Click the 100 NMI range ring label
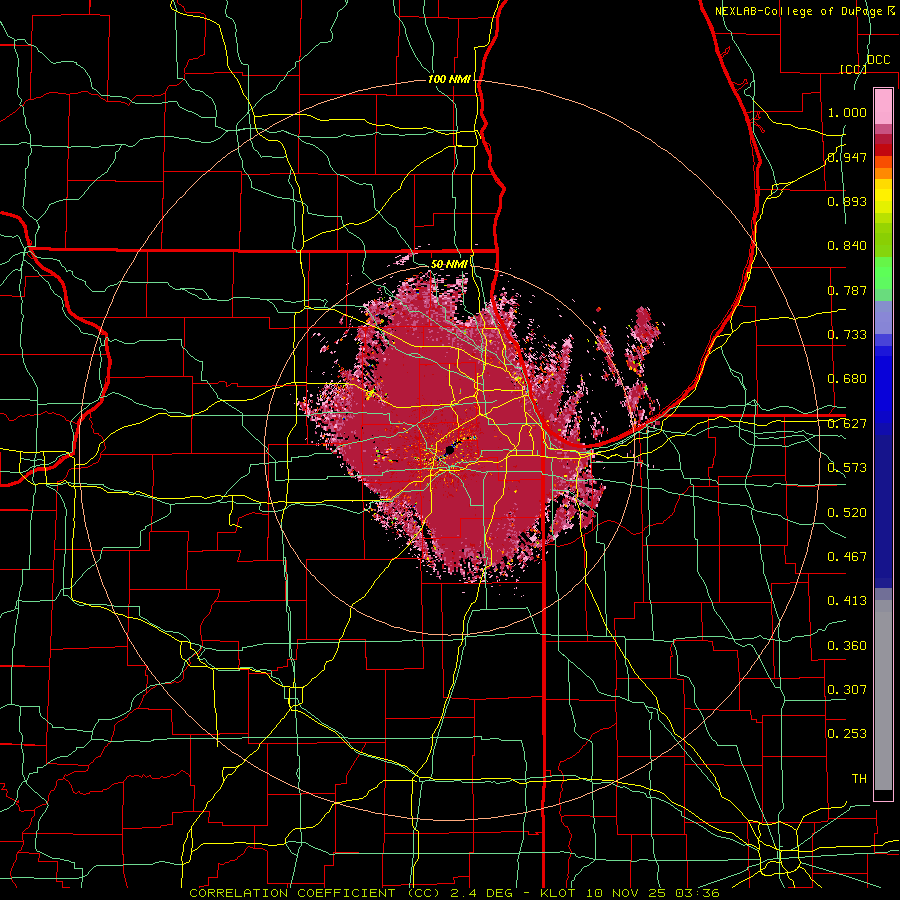Screen dimensions: 900x900 point(449,79)
